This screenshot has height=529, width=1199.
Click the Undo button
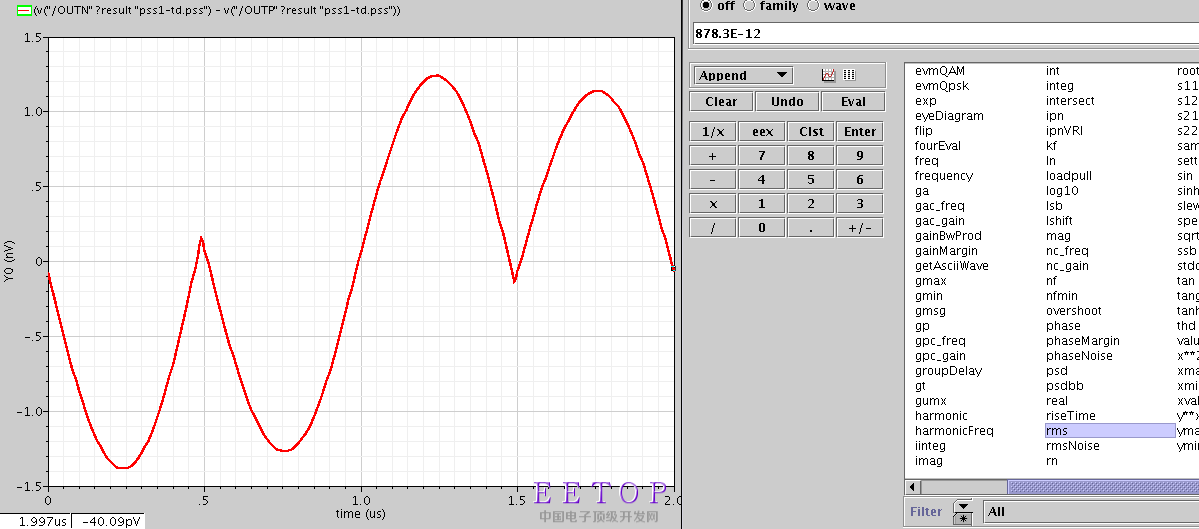[787, 102]
